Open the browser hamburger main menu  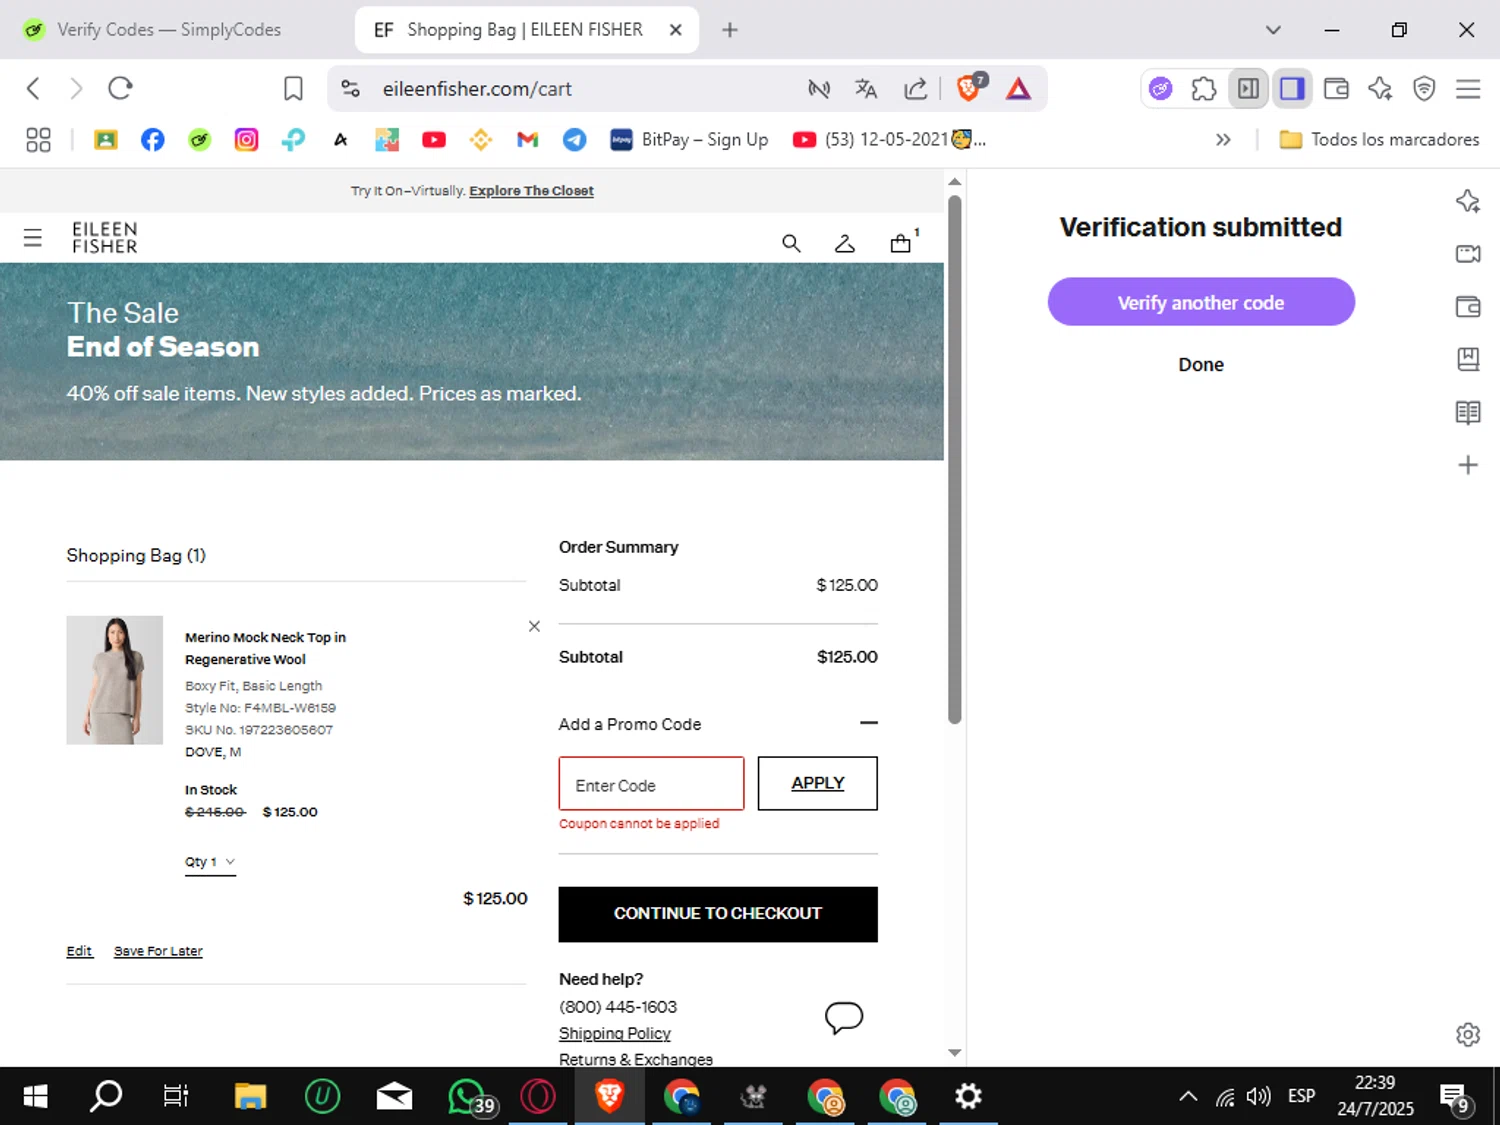[x=1468, y=89]
